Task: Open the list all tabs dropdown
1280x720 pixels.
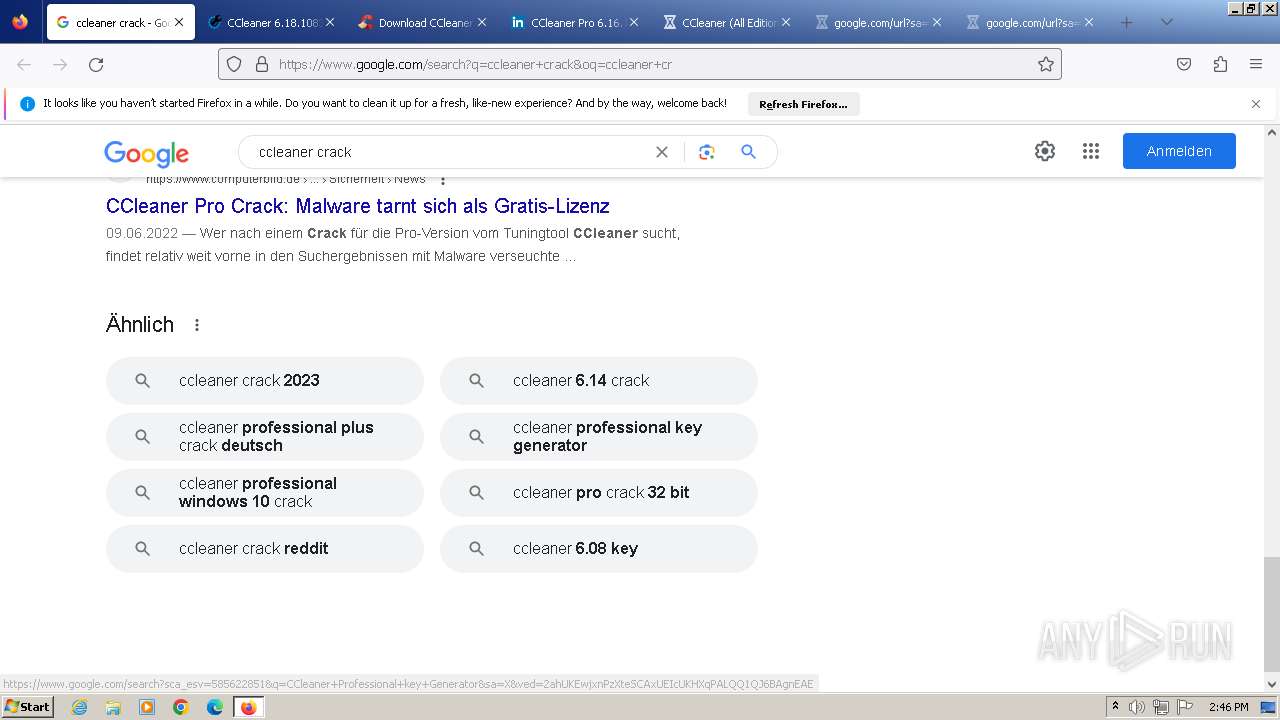Action: [1166, 22]
